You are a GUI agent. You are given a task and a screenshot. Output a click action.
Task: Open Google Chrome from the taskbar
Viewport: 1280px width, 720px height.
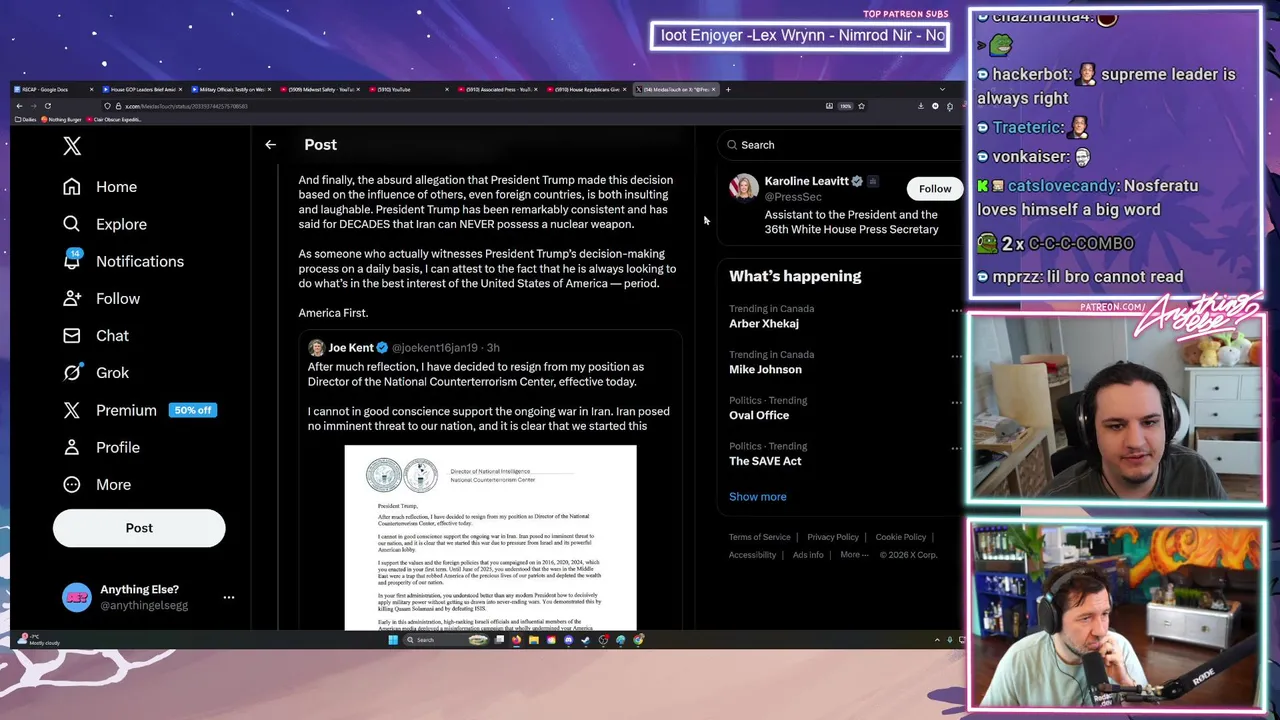638,640
